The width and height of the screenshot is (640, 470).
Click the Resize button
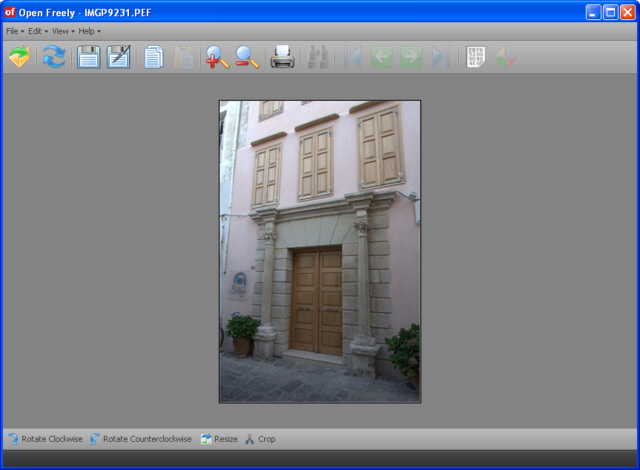(219, 439)
